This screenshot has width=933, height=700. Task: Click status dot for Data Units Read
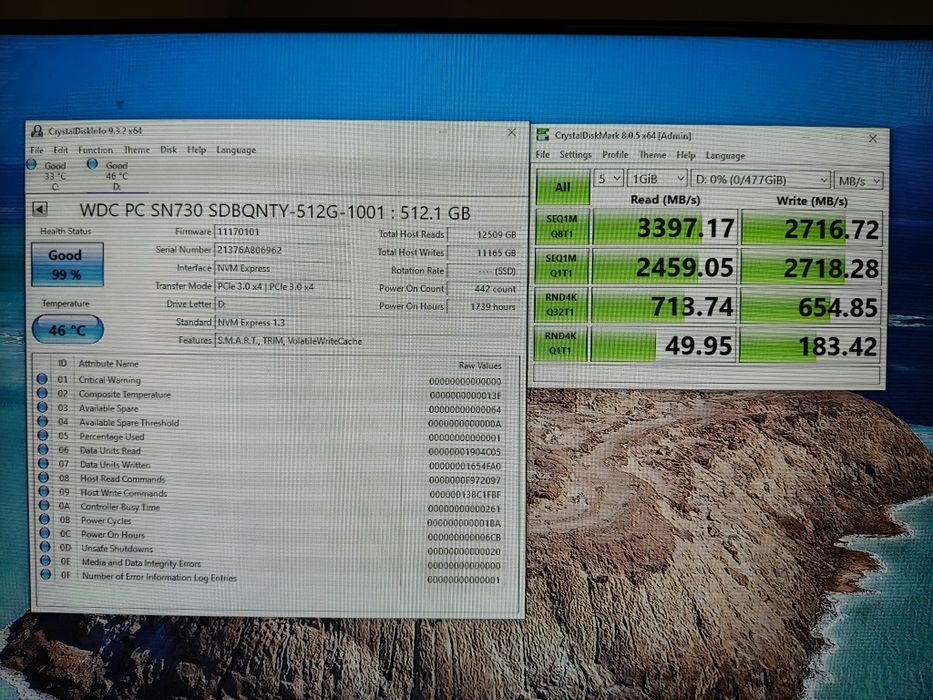coord(43,449)
